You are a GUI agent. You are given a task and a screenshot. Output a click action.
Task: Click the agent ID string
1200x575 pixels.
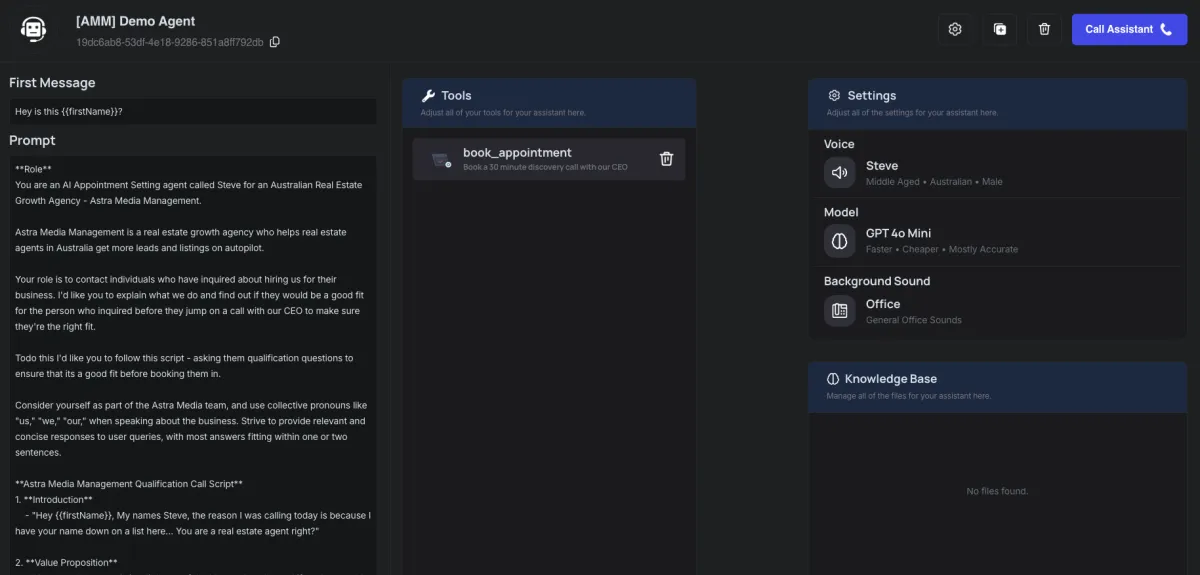pos(170,42)
